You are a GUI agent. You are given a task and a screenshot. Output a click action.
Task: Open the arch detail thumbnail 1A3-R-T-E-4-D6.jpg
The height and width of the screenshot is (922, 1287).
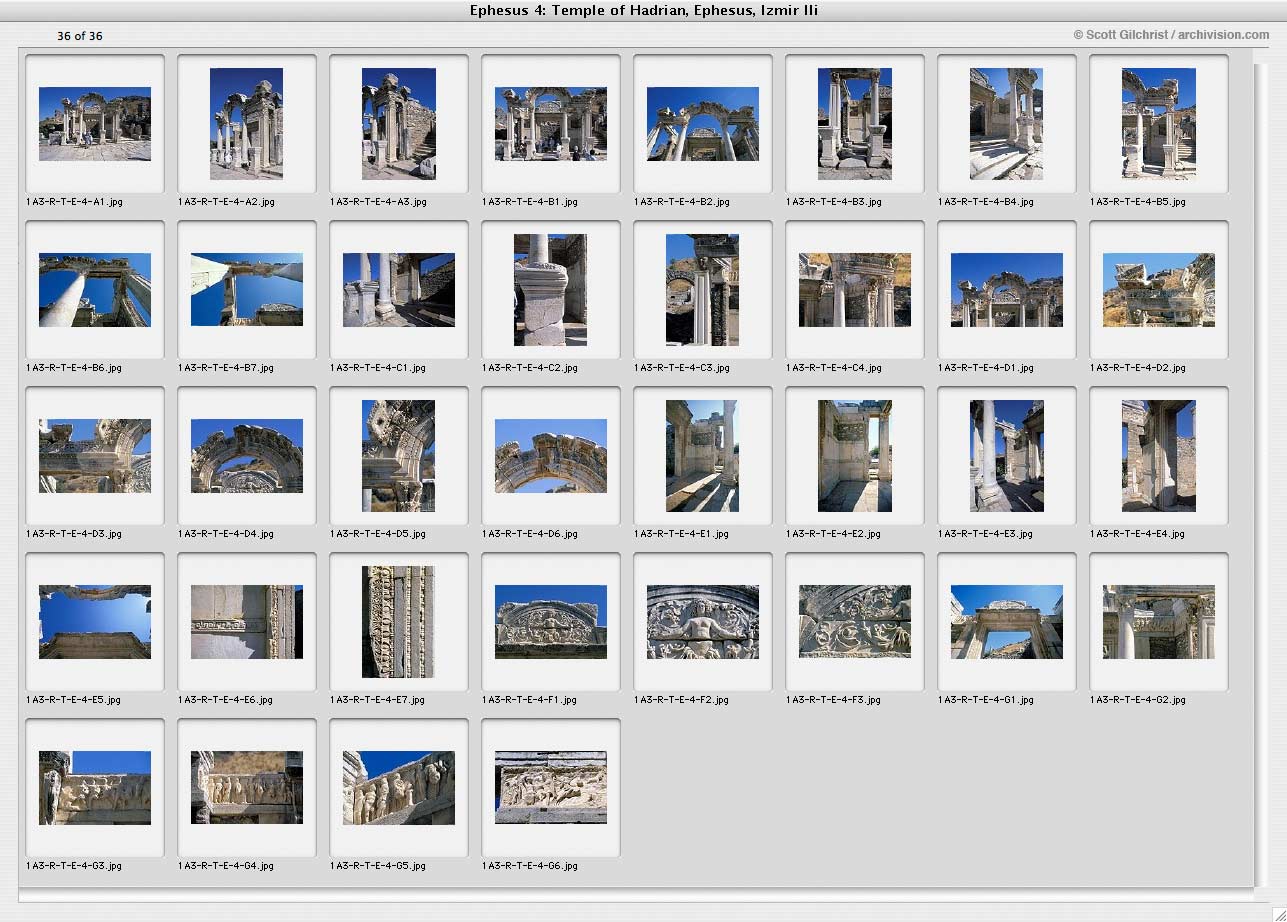(x=551, y=456)
